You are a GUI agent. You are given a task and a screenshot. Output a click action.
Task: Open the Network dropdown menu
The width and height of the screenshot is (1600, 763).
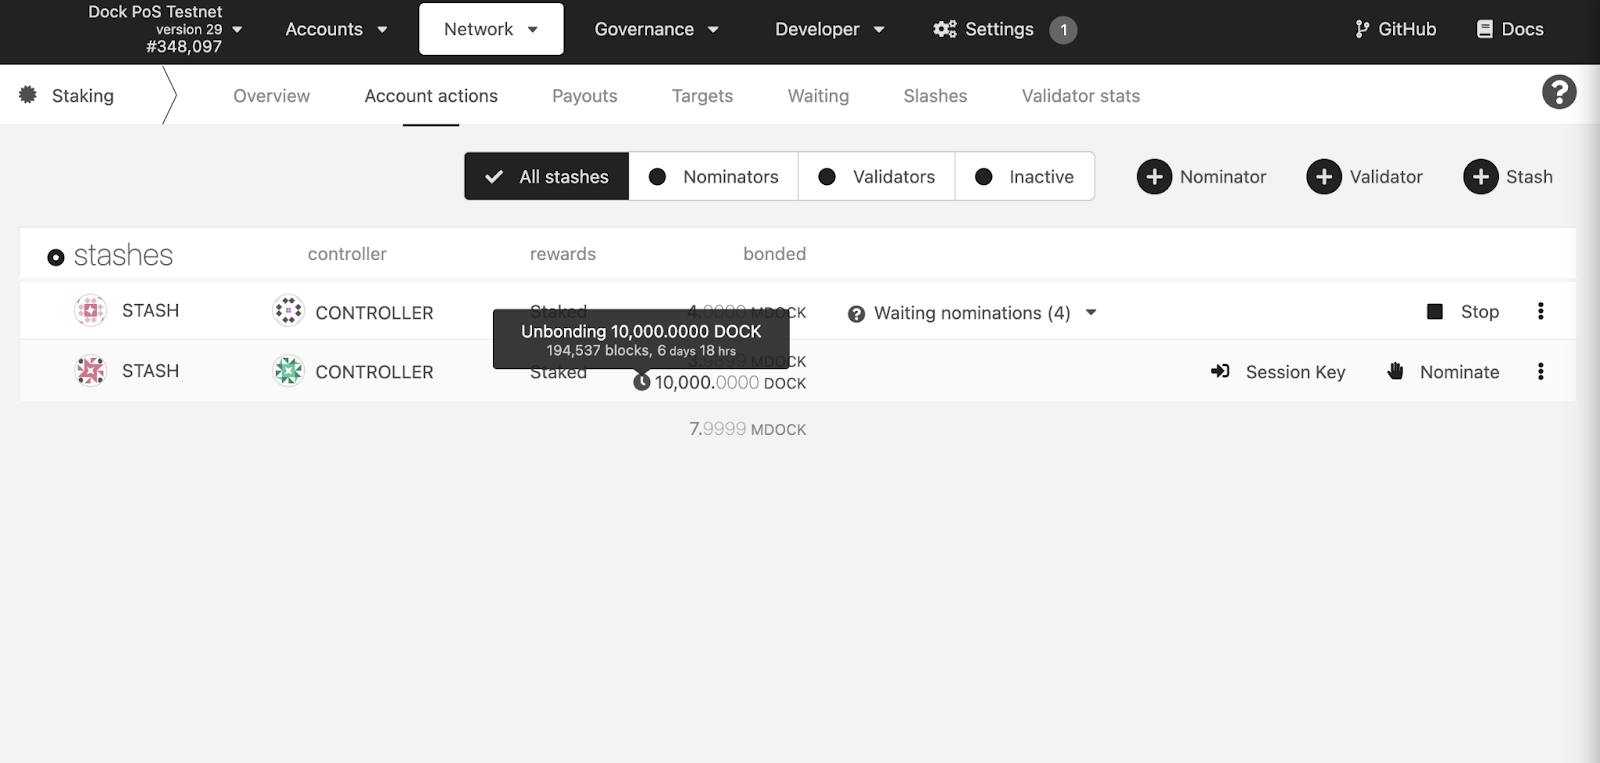coord(491,29)
